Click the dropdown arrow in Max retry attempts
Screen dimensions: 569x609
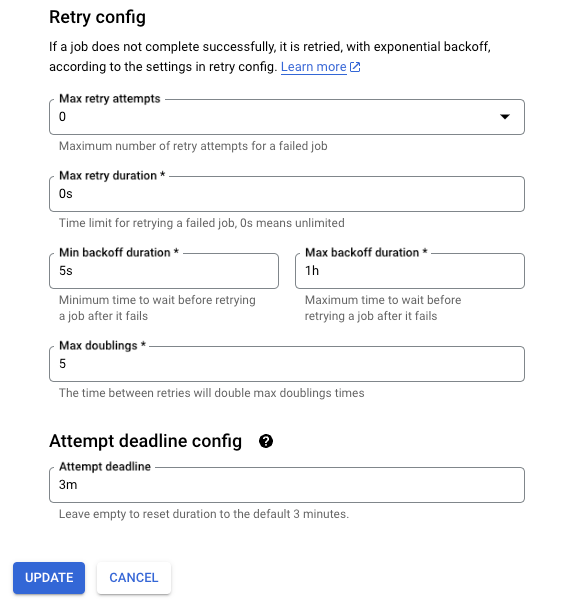pos(505,117)
